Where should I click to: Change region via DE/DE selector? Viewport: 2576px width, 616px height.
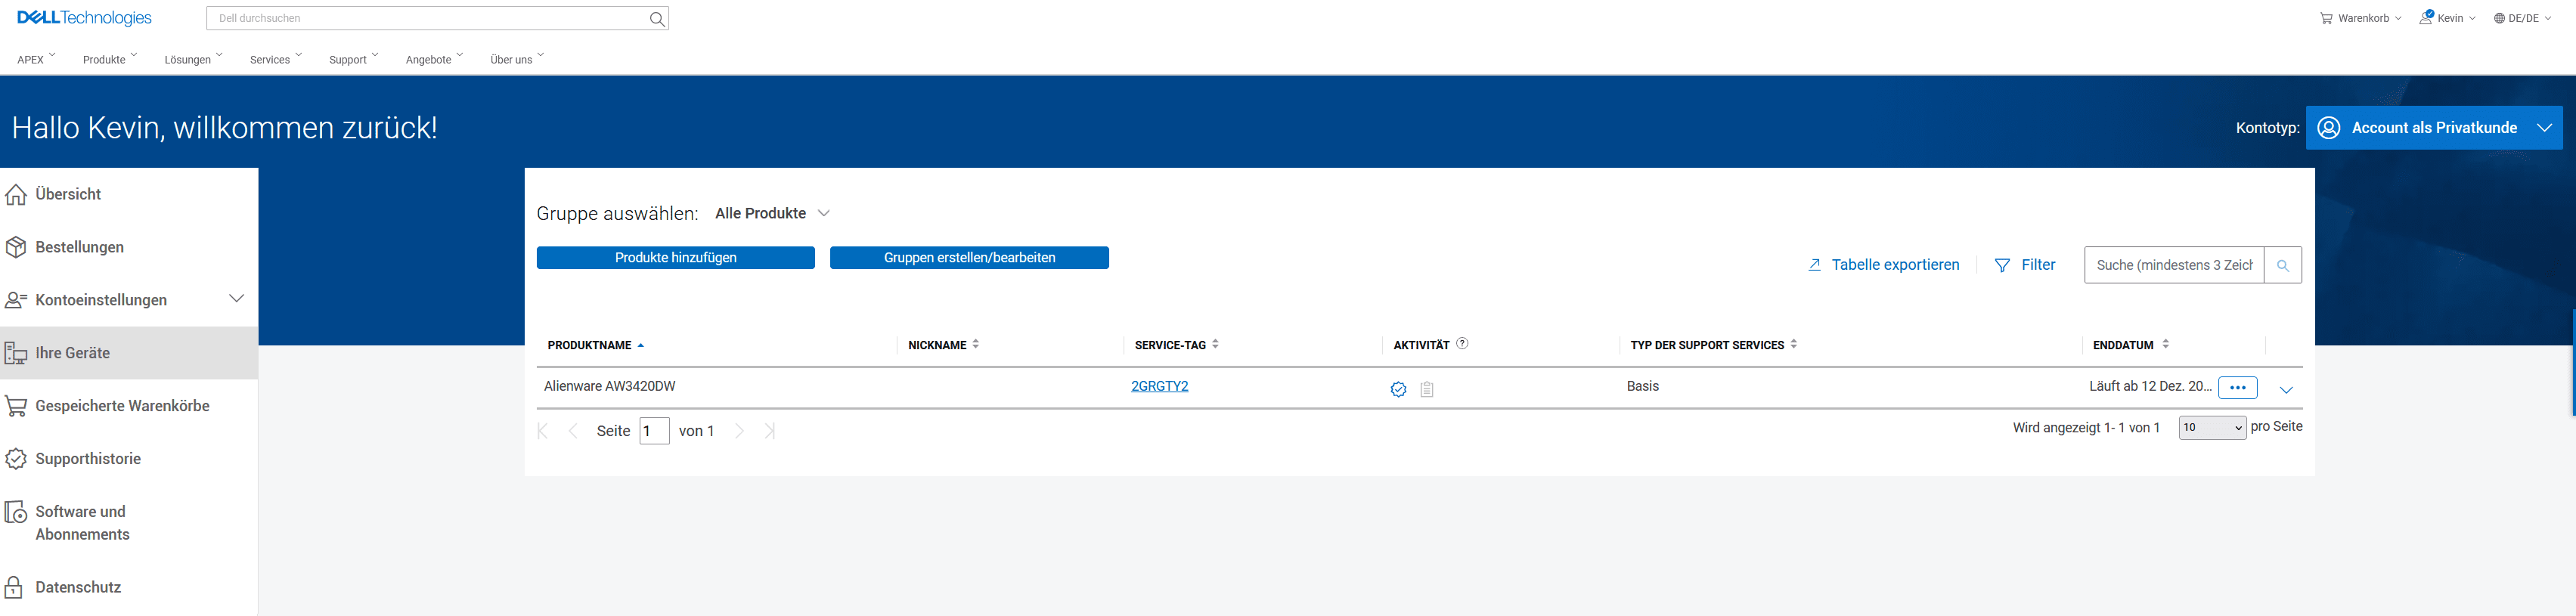2522,18
